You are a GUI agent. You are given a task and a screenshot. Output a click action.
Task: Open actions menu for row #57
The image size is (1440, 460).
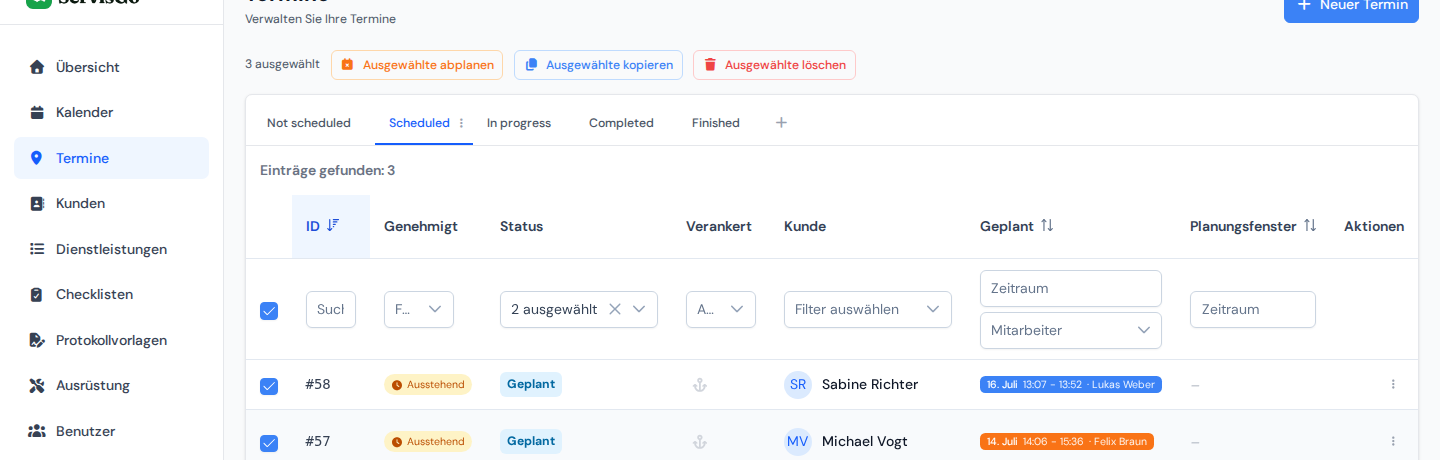coord(1393,441)
